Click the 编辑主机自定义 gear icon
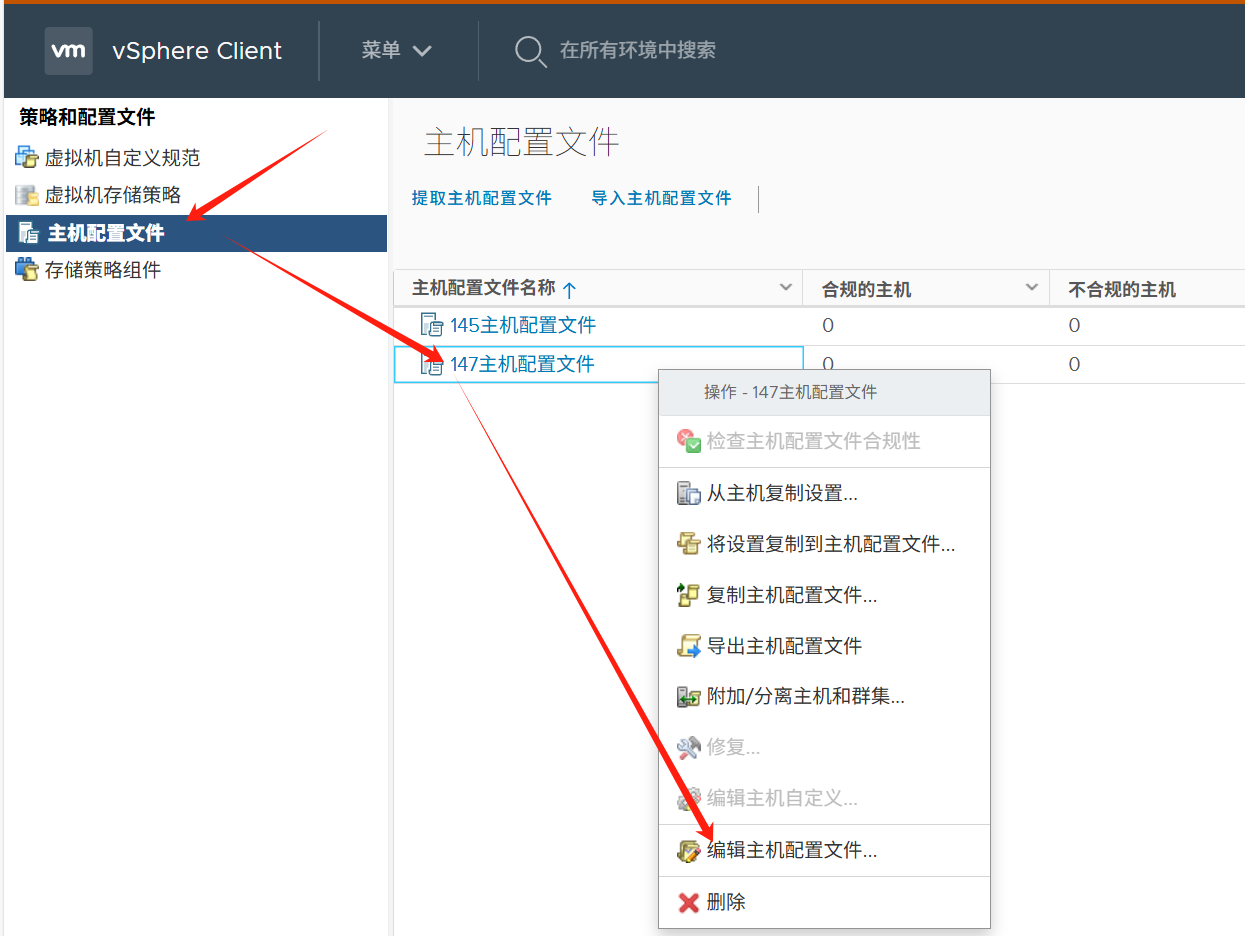This screenshot has width=1245, height=936. coord(689,799)
